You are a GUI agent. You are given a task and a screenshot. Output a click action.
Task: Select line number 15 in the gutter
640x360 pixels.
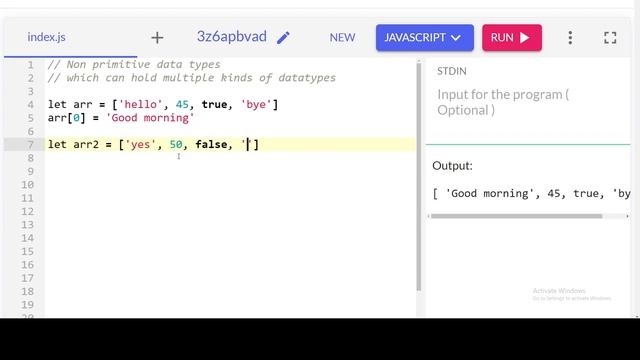27,251
